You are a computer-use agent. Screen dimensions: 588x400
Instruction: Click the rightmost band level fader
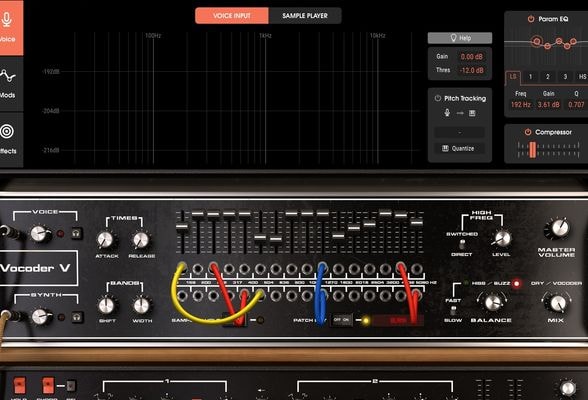tap(416, 222)
